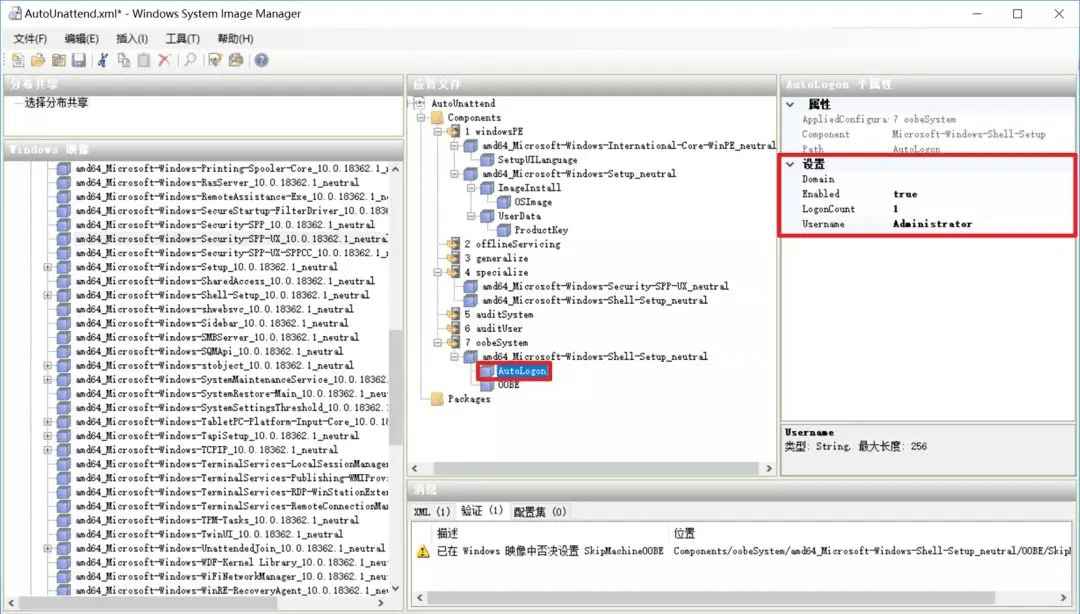The height and width of the screenshot is (614, 1080).
Task: Save the answer file using floppy icon
Action: (78, 61)
